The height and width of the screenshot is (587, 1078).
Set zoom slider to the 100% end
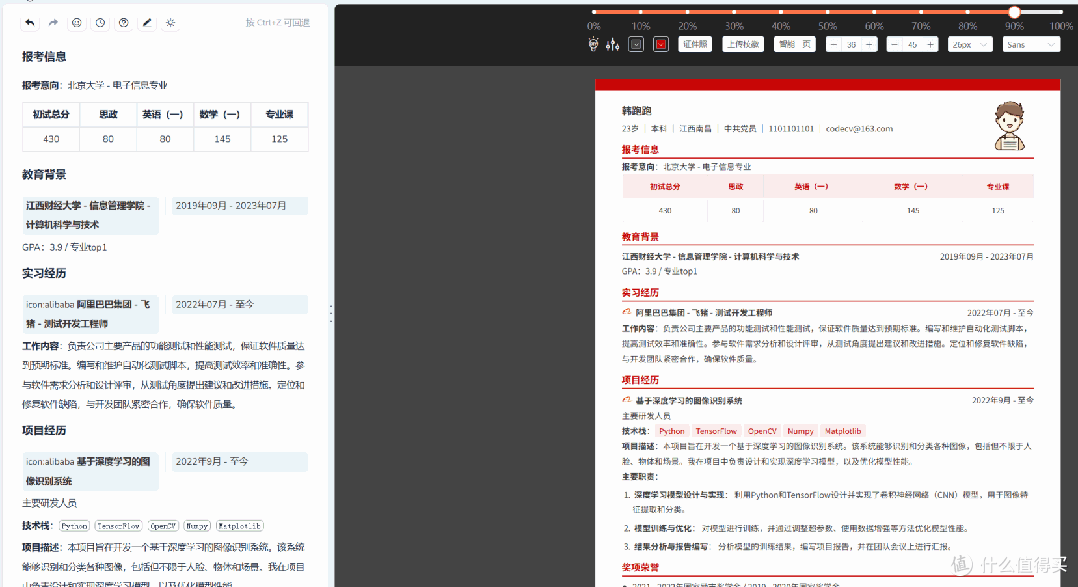[x=1061, y=12]
